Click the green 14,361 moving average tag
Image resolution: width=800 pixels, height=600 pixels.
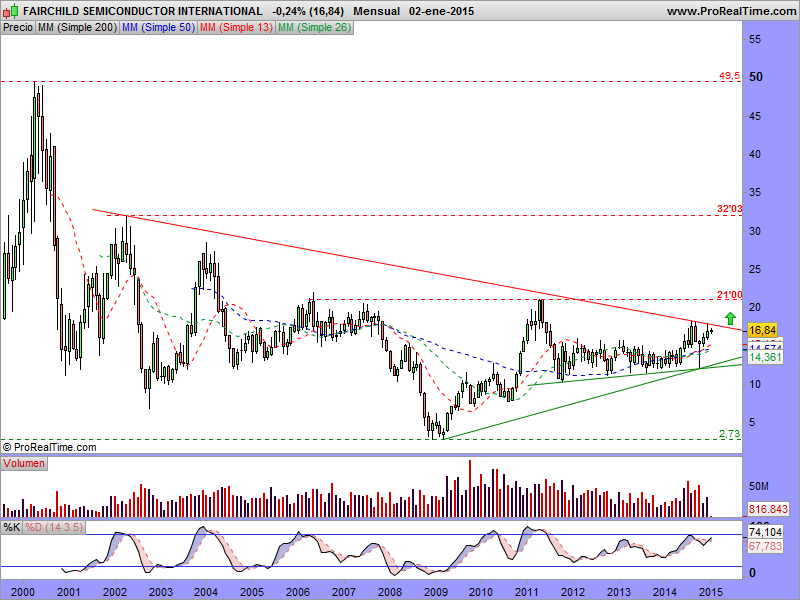765,357
